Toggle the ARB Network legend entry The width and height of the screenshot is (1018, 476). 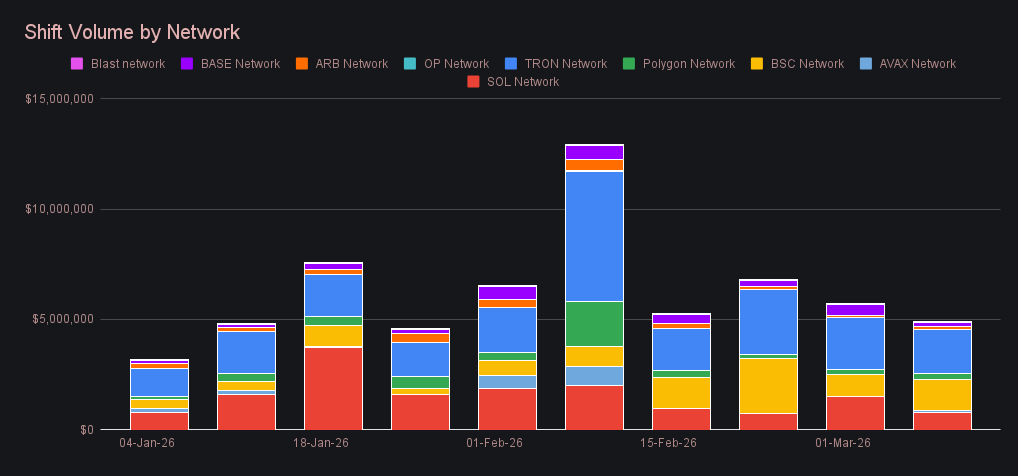coord(351,64)
